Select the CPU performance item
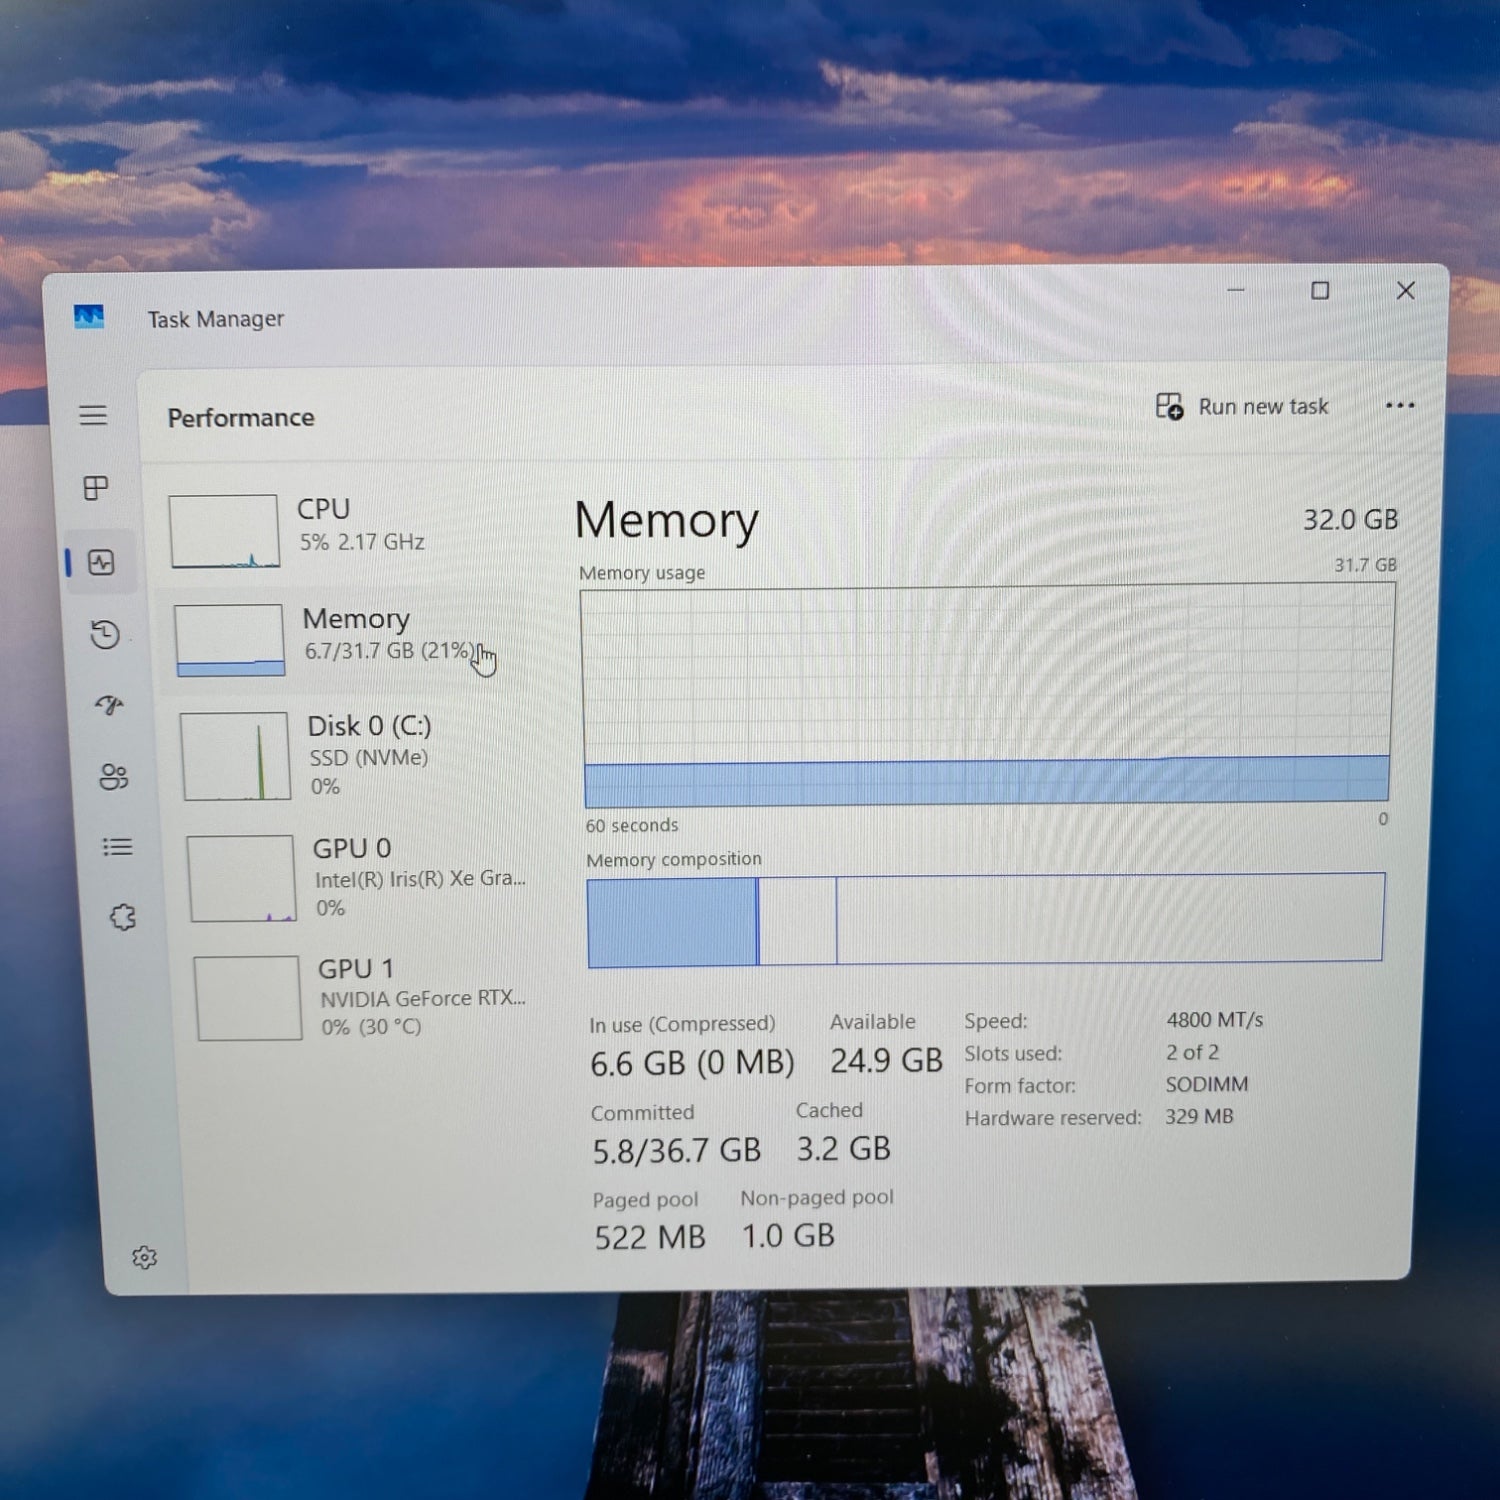 tap(345, 527)
